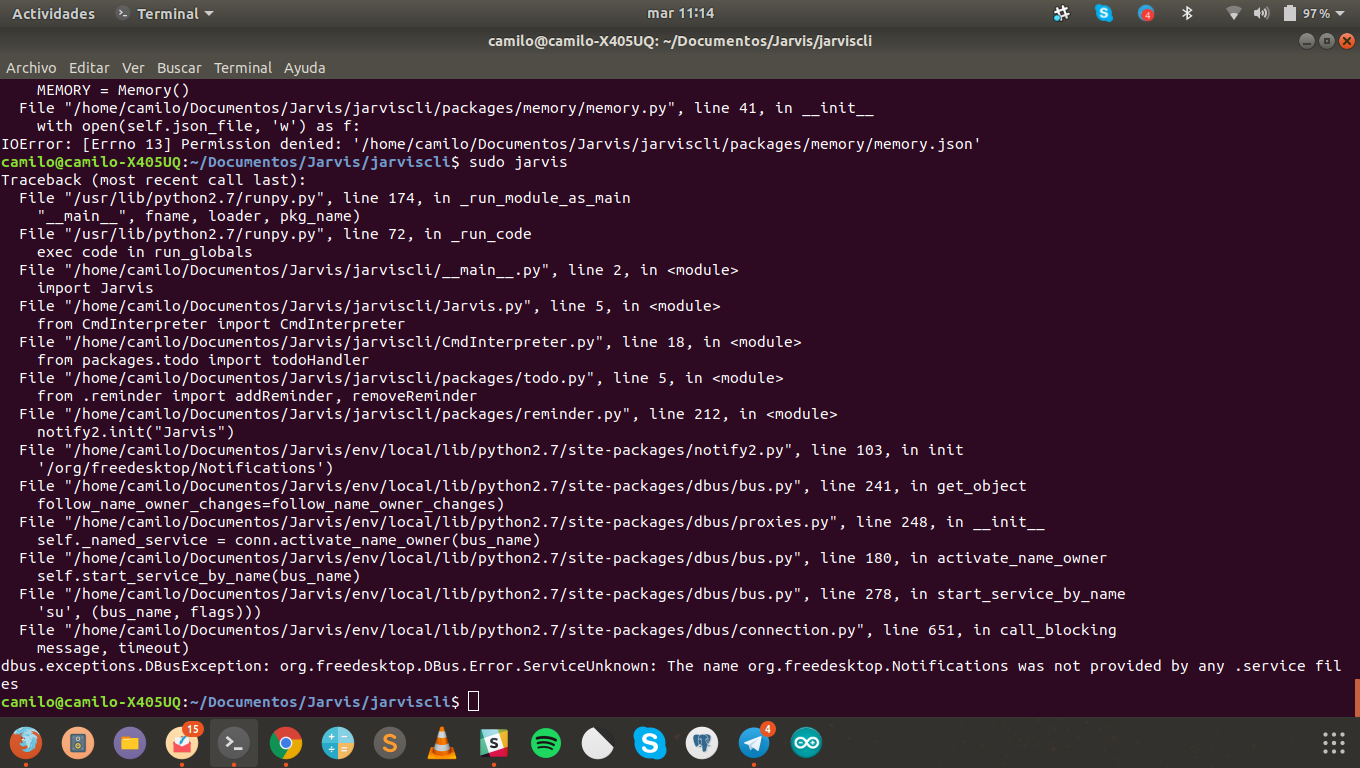Launch Google Chrome from the dock
The image size is (1360, 768).
coord(285,743)
